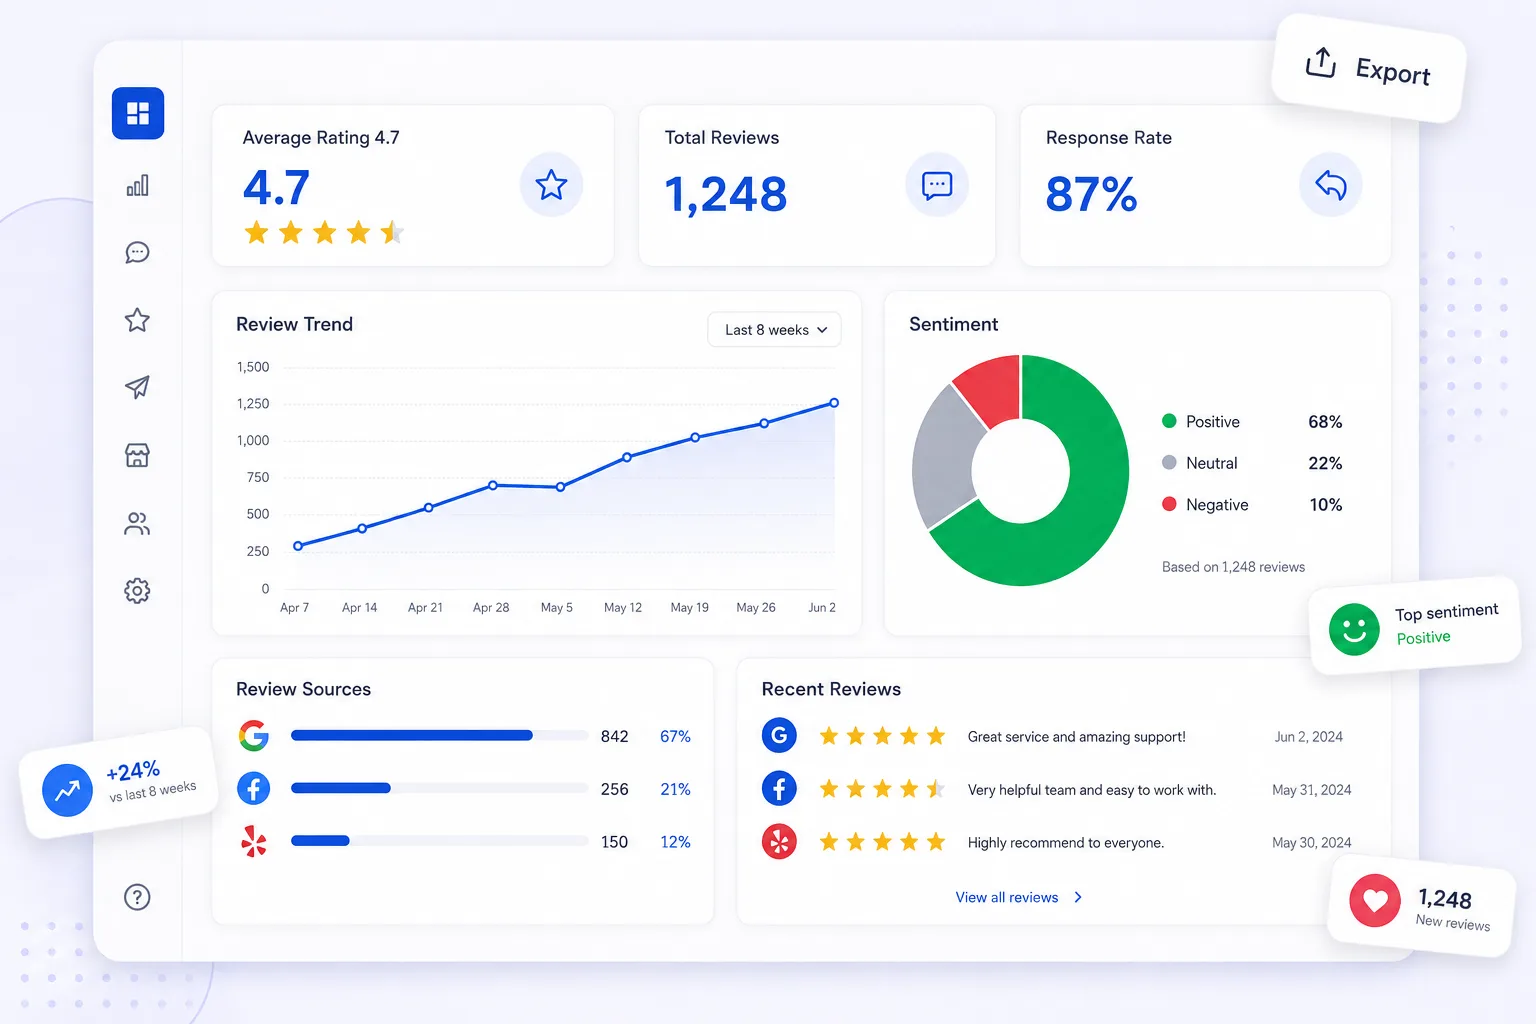Click the Export button
Viewport: 1536px width, 1024px height.
[1368, 68]
